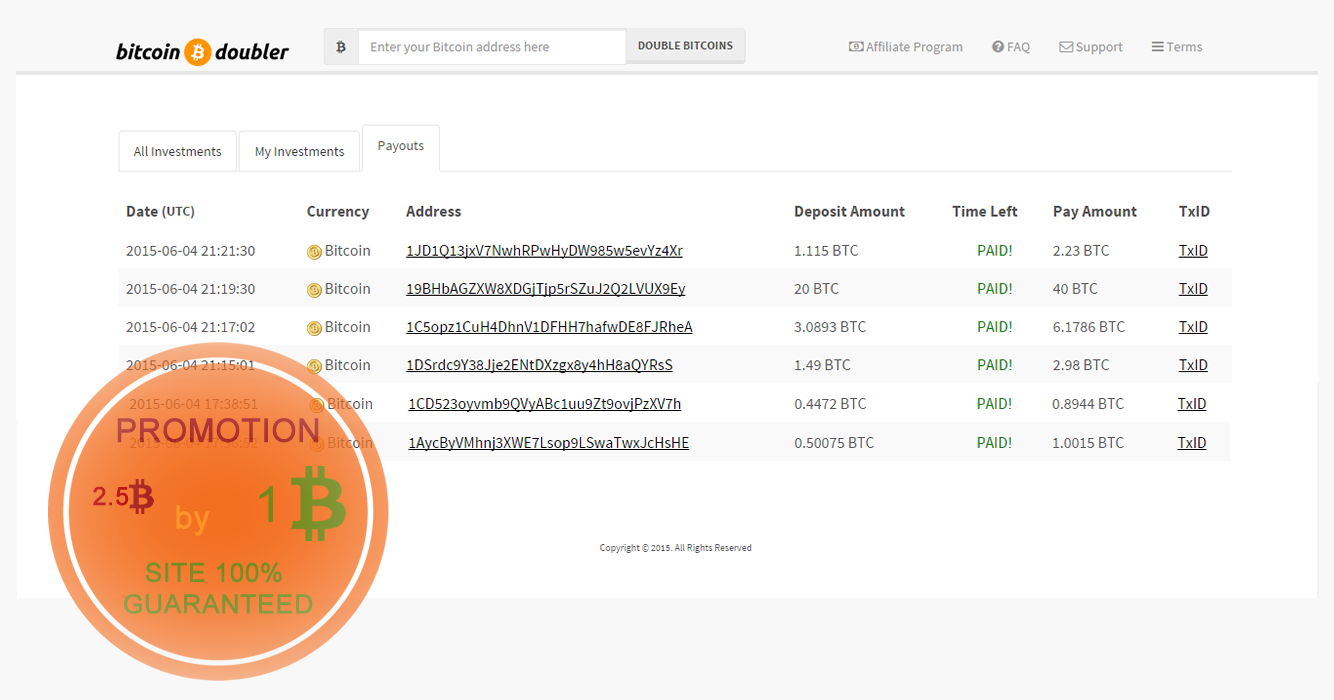Open address 1AycByVMhnj3XWE7Lsop9LSwaTwxJcHsHE
1334x700 pixels.
548,443
